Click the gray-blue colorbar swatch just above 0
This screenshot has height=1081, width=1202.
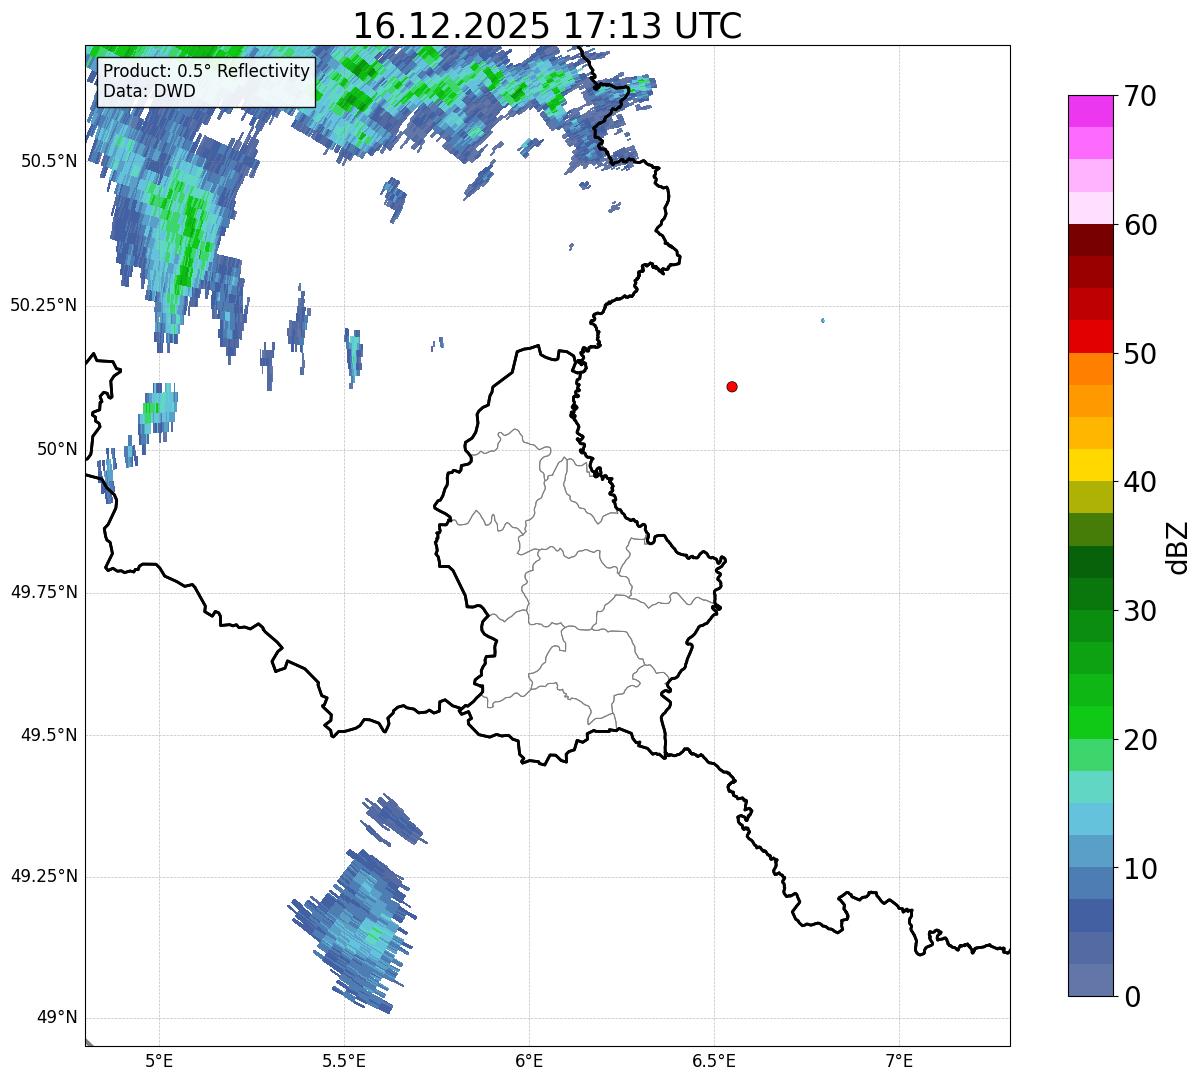[x=1091, y=980]
